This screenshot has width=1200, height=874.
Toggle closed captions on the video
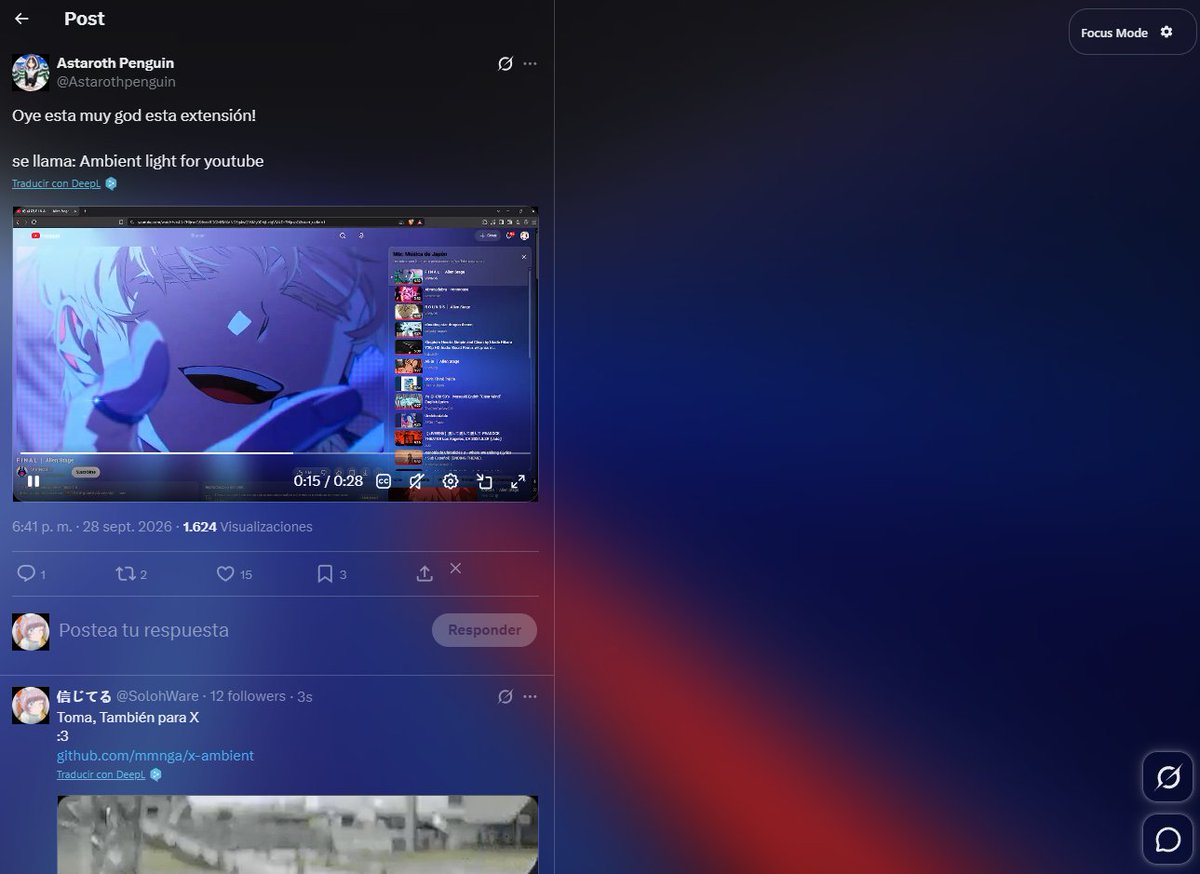click(x=383, y=481)
